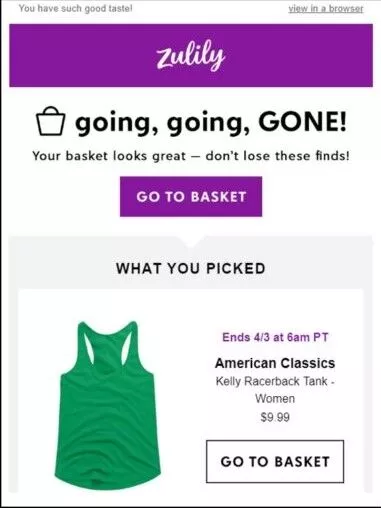Select the American Classics brand name

pos(275,363)
